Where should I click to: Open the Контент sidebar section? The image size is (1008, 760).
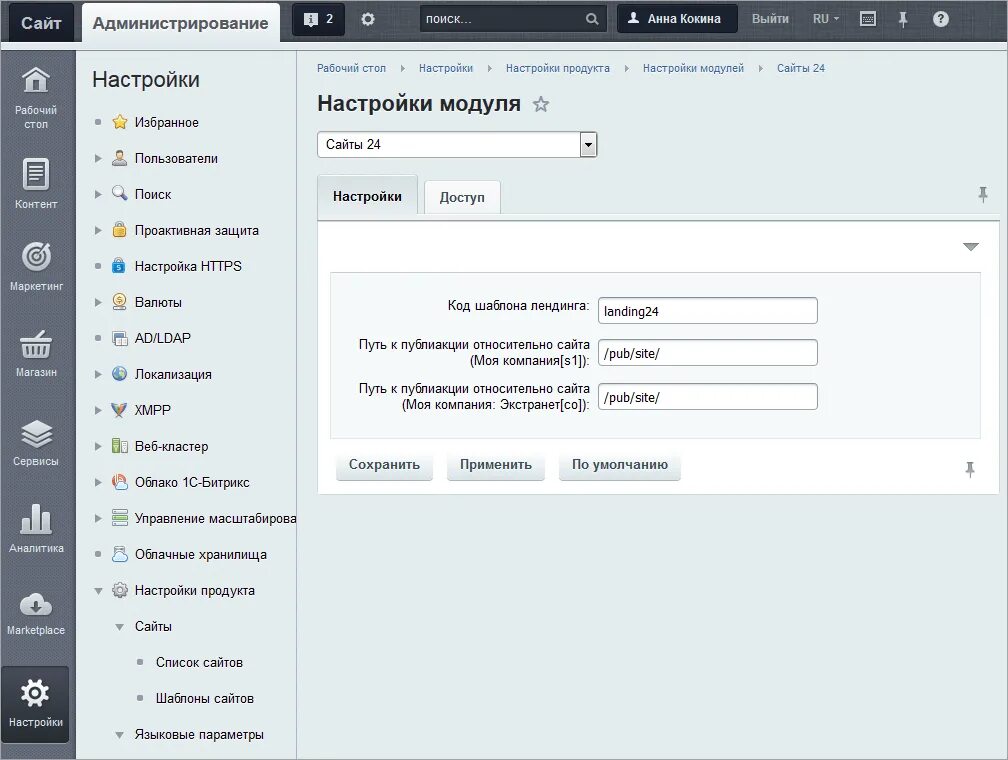pyautogui.click(x=36, y=184)
